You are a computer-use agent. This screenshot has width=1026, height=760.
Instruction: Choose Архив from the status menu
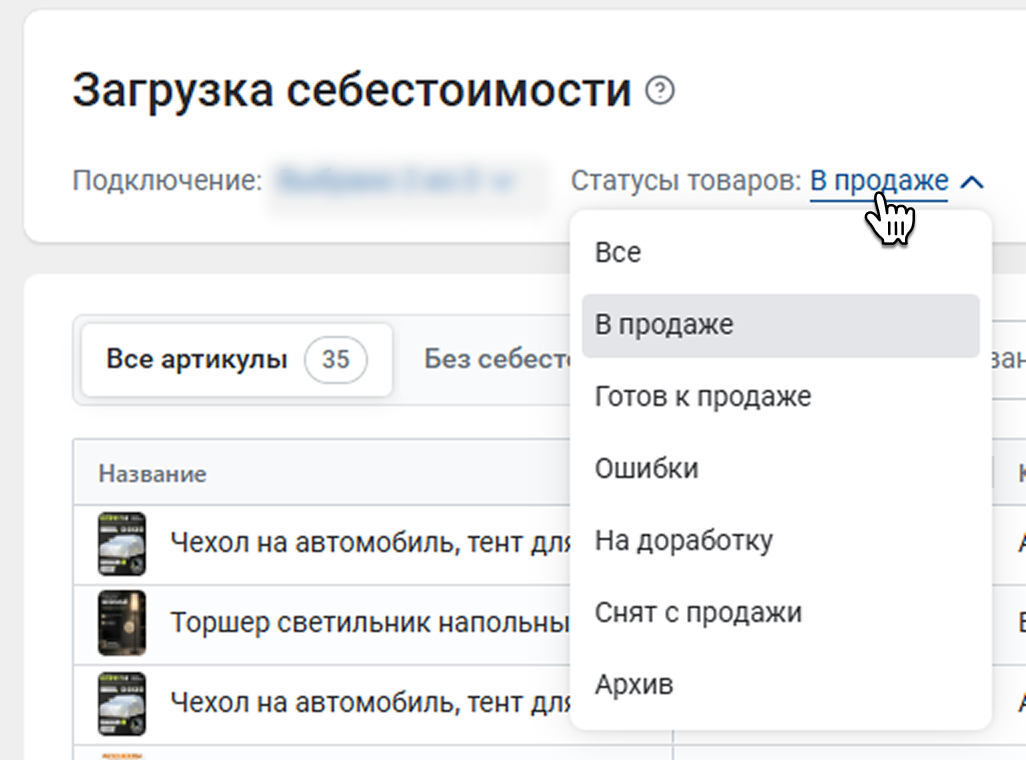pyautogui.click(x=634, y=685)
